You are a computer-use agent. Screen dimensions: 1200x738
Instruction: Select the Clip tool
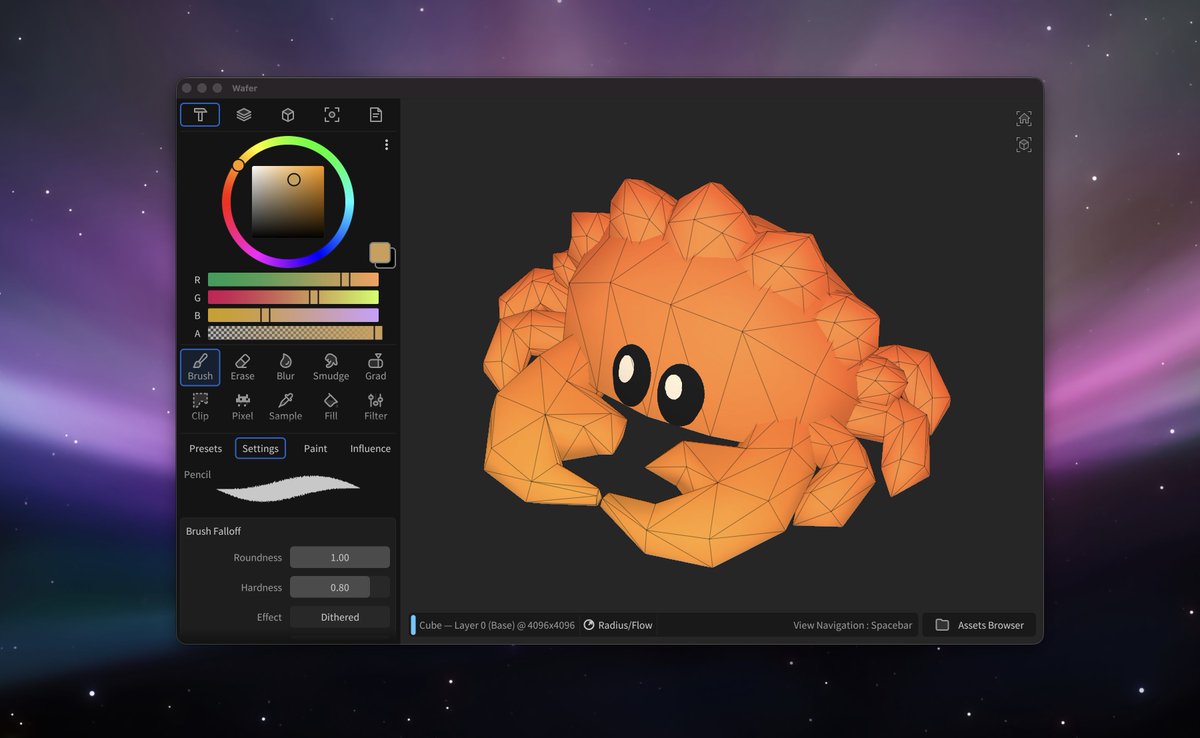click(200, 406)
